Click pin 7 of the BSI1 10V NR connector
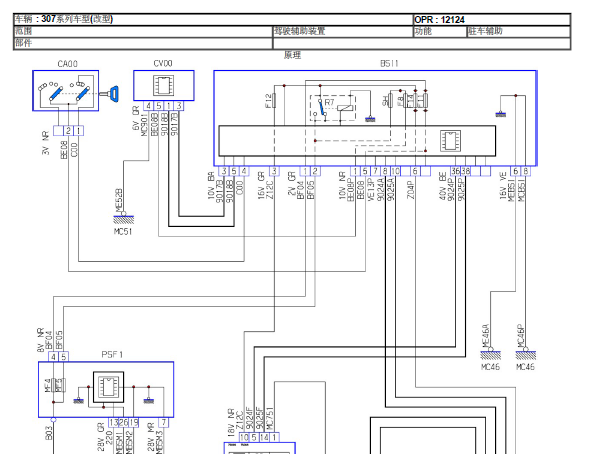The image size is (592, 454). (x=375, y=171)
